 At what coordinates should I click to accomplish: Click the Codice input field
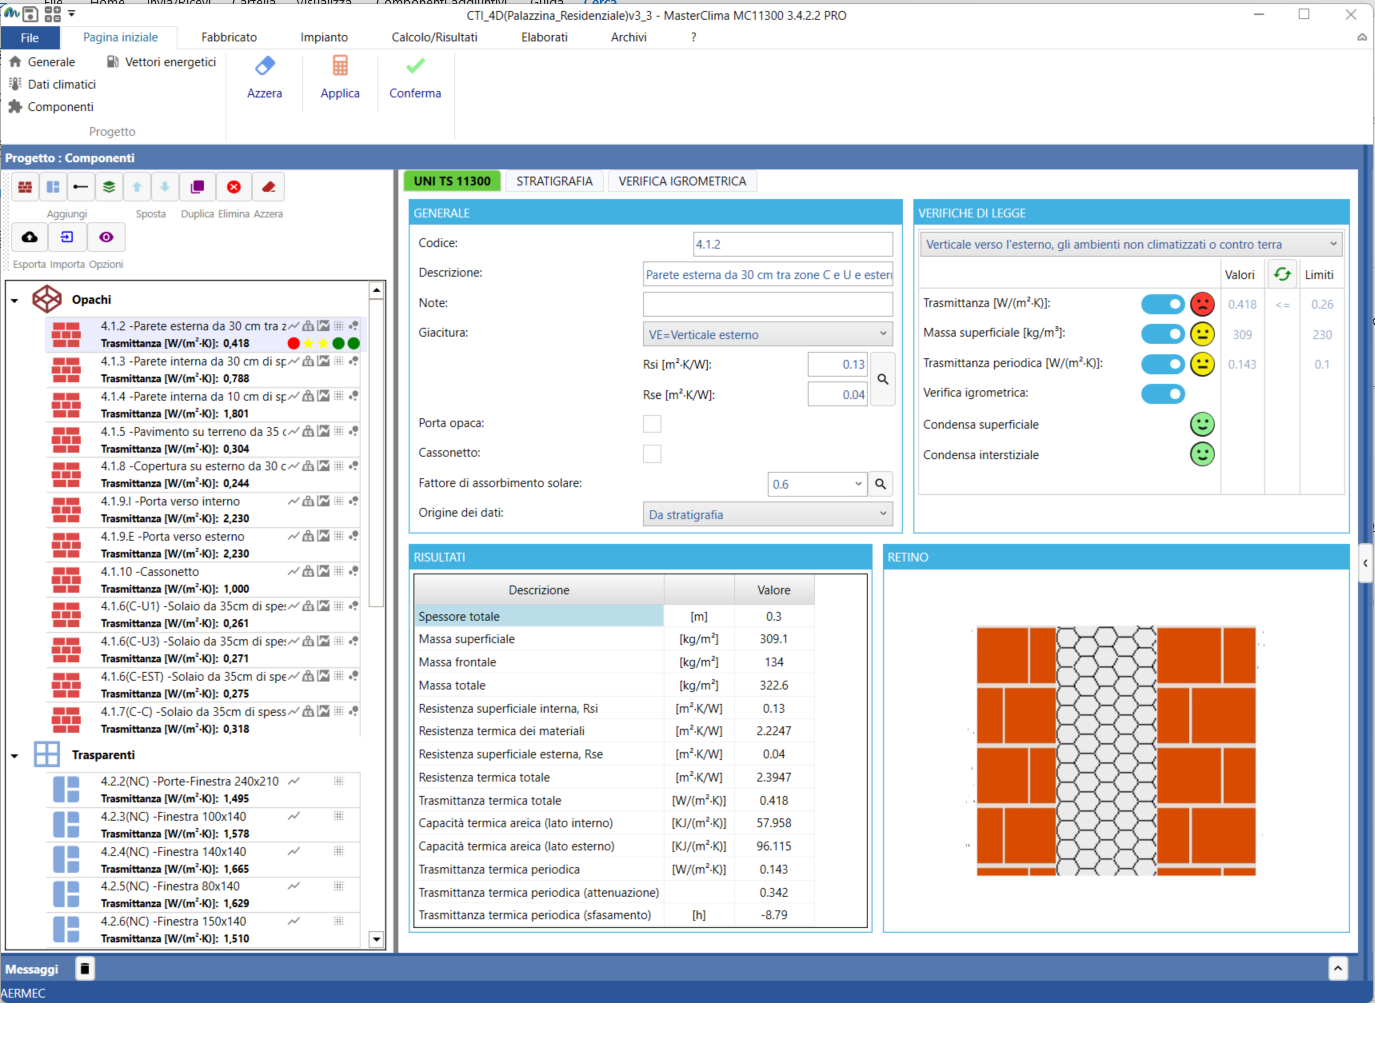(793, 244)
